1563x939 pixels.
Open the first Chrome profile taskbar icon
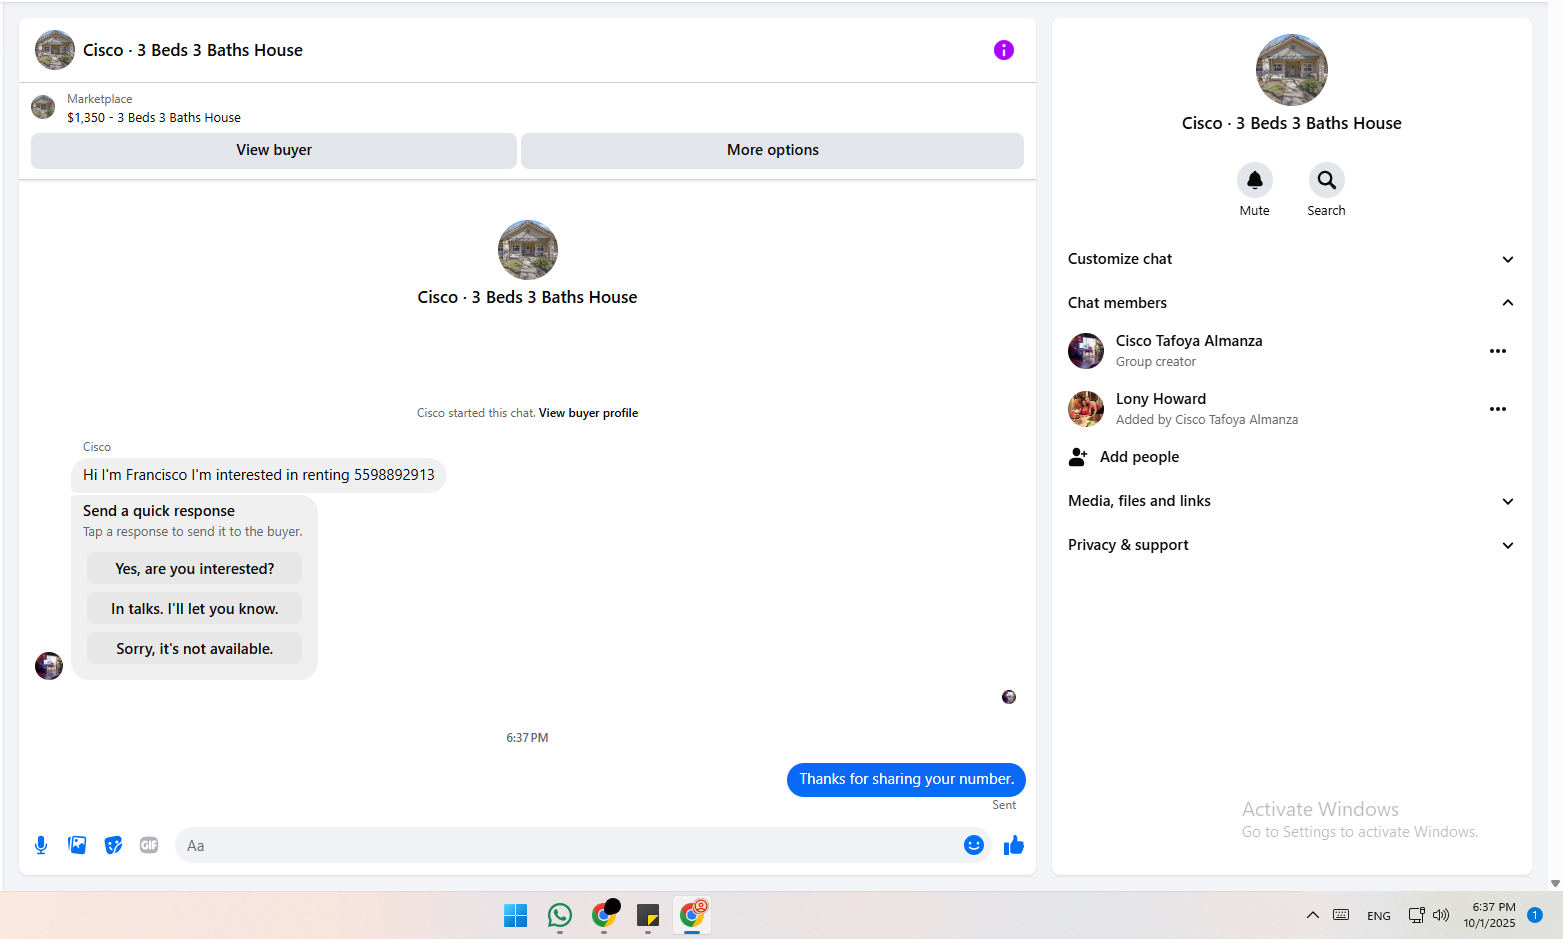604,915
